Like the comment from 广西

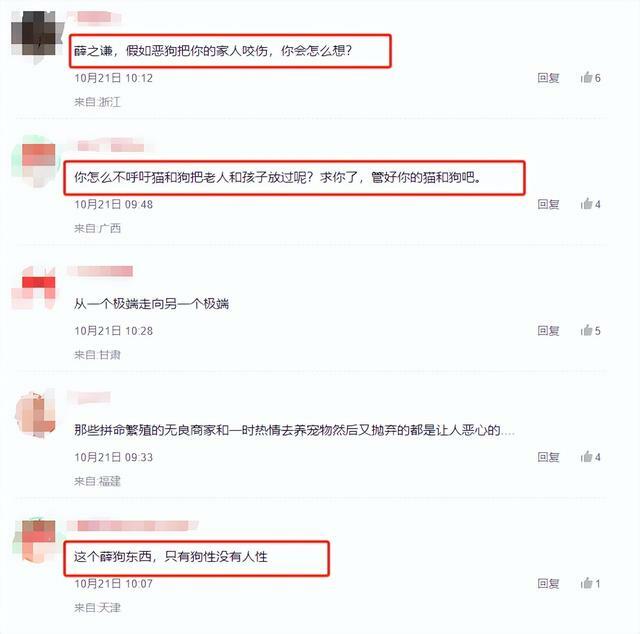590,204
